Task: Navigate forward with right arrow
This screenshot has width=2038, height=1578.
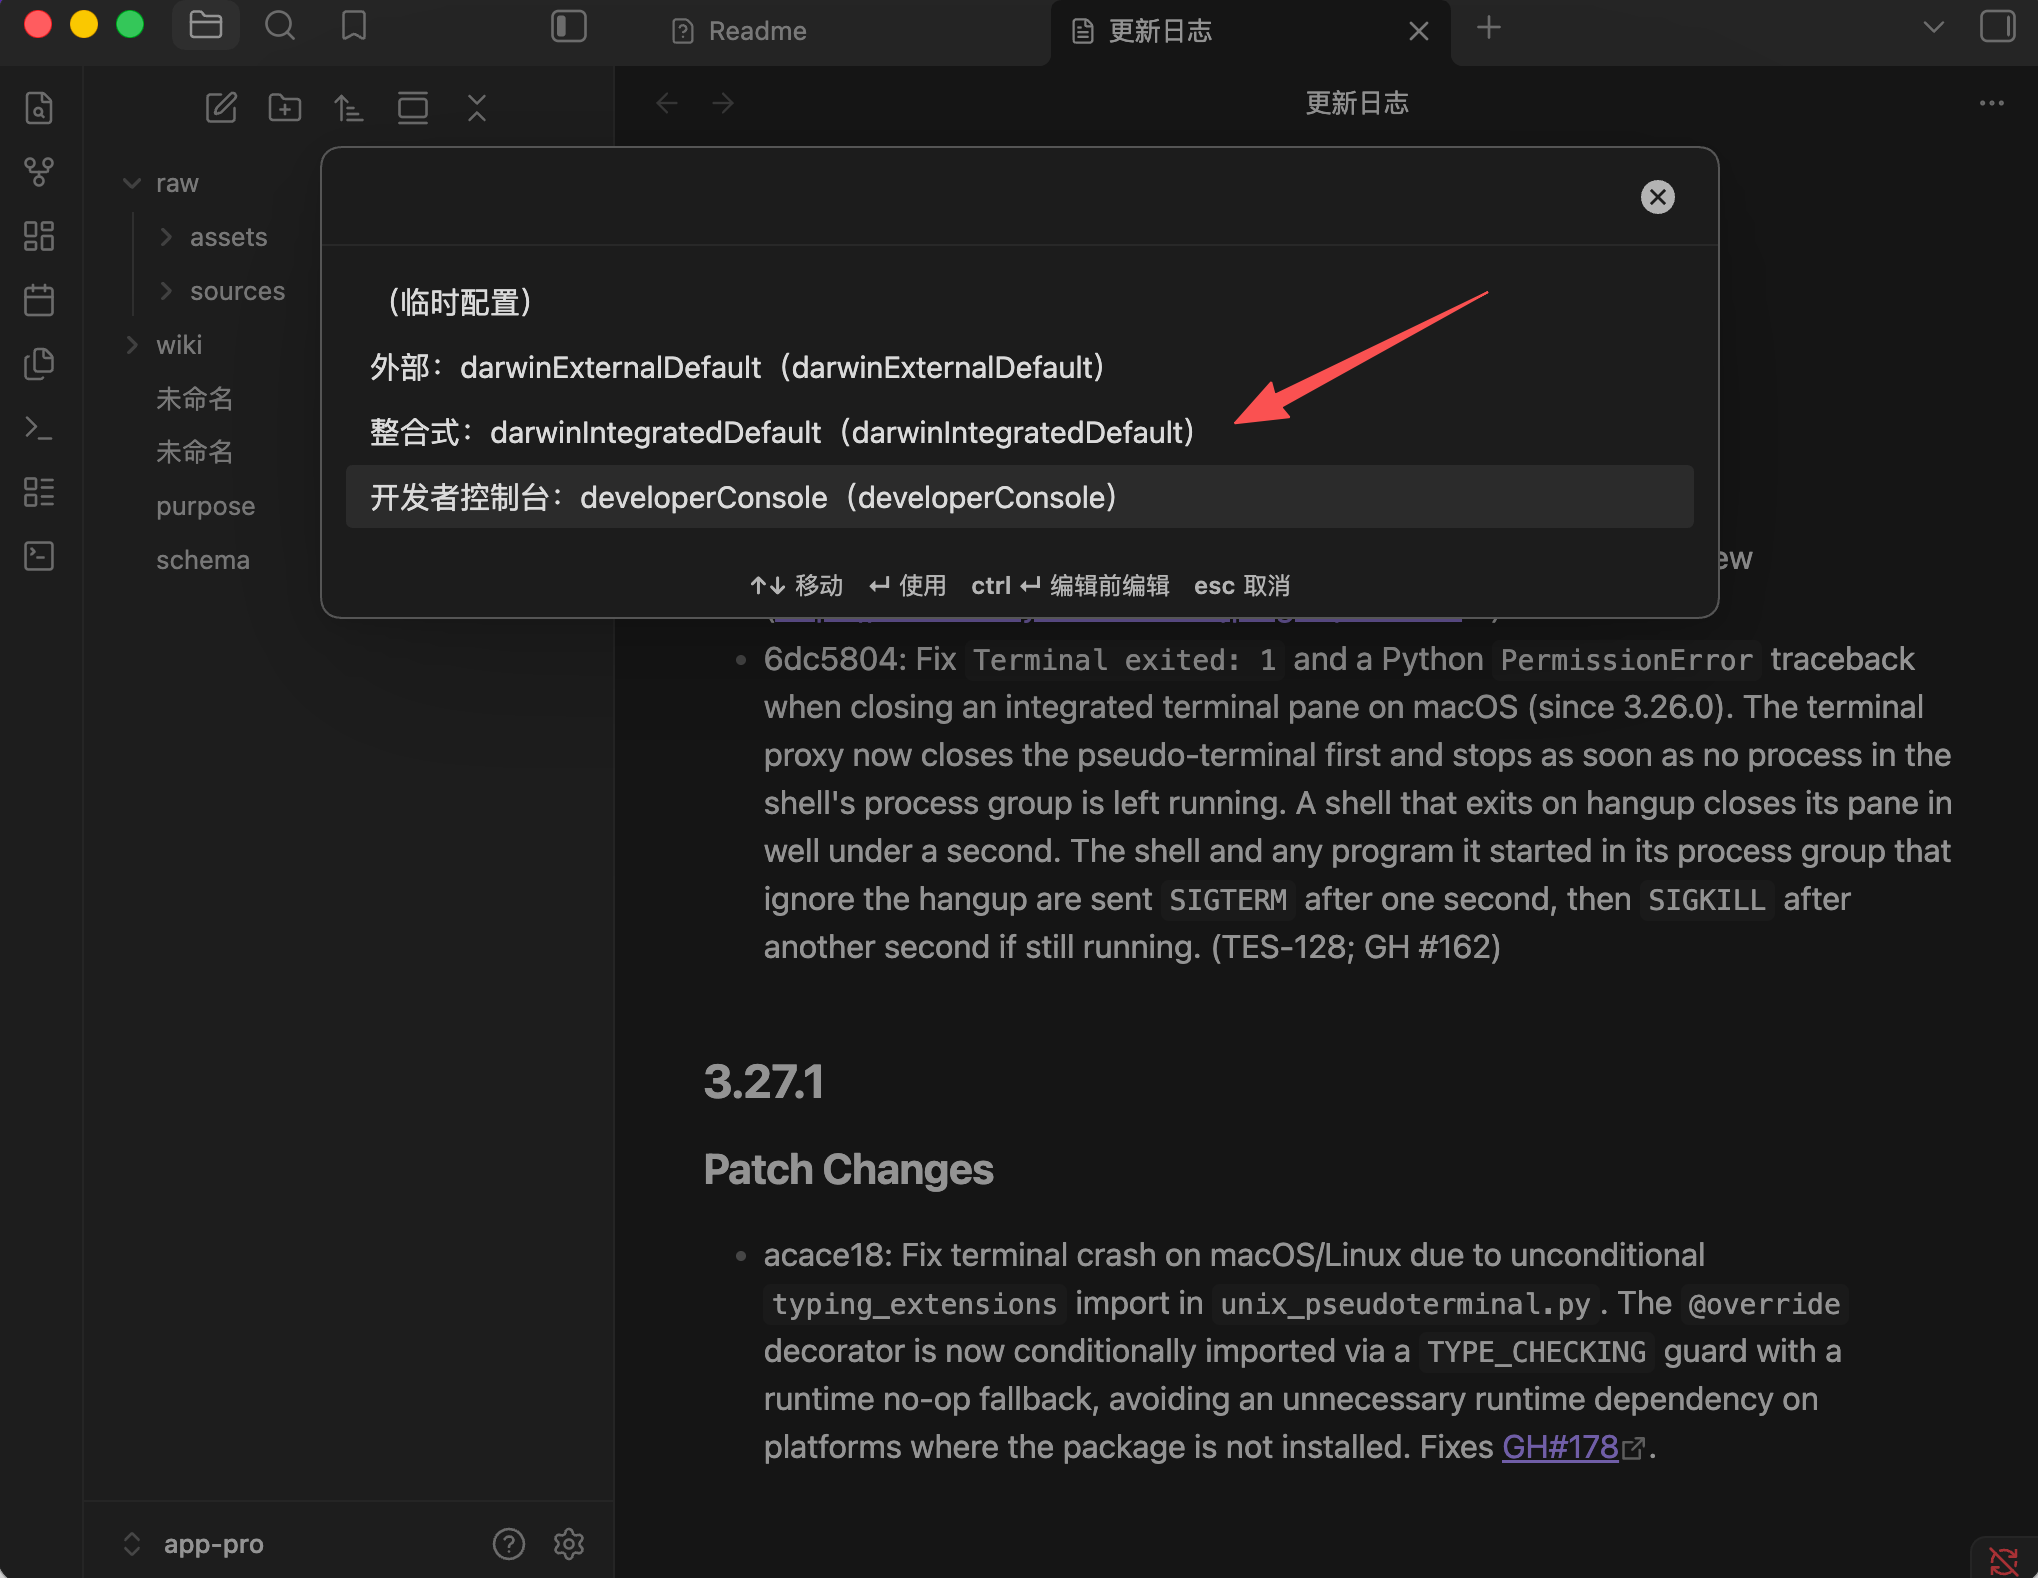Action: (x=722, y=103)
